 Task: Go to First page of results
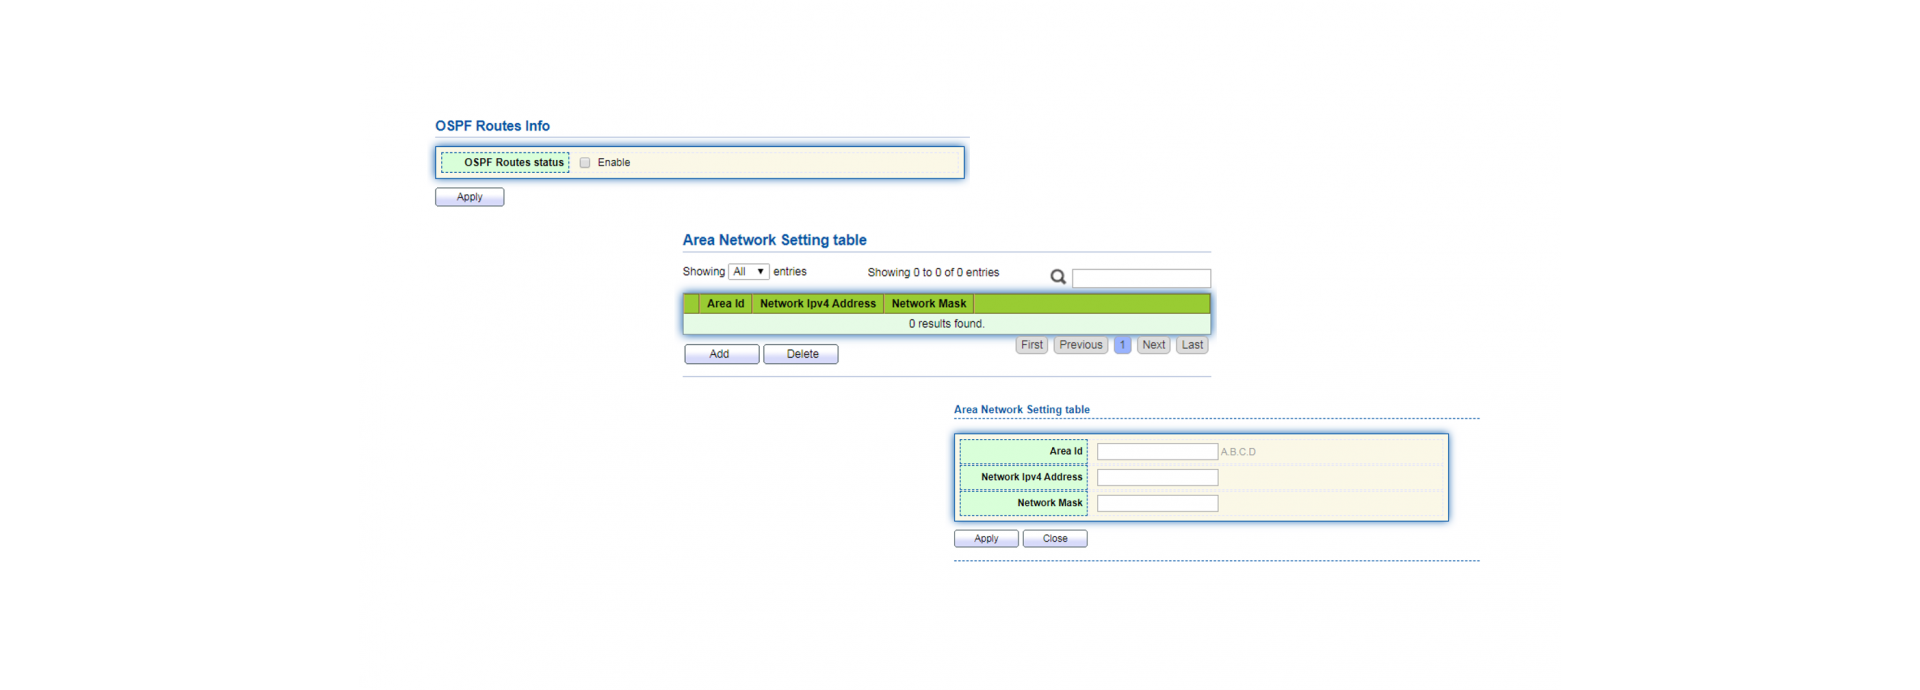pyautogui.click(x=1032, y=345)
